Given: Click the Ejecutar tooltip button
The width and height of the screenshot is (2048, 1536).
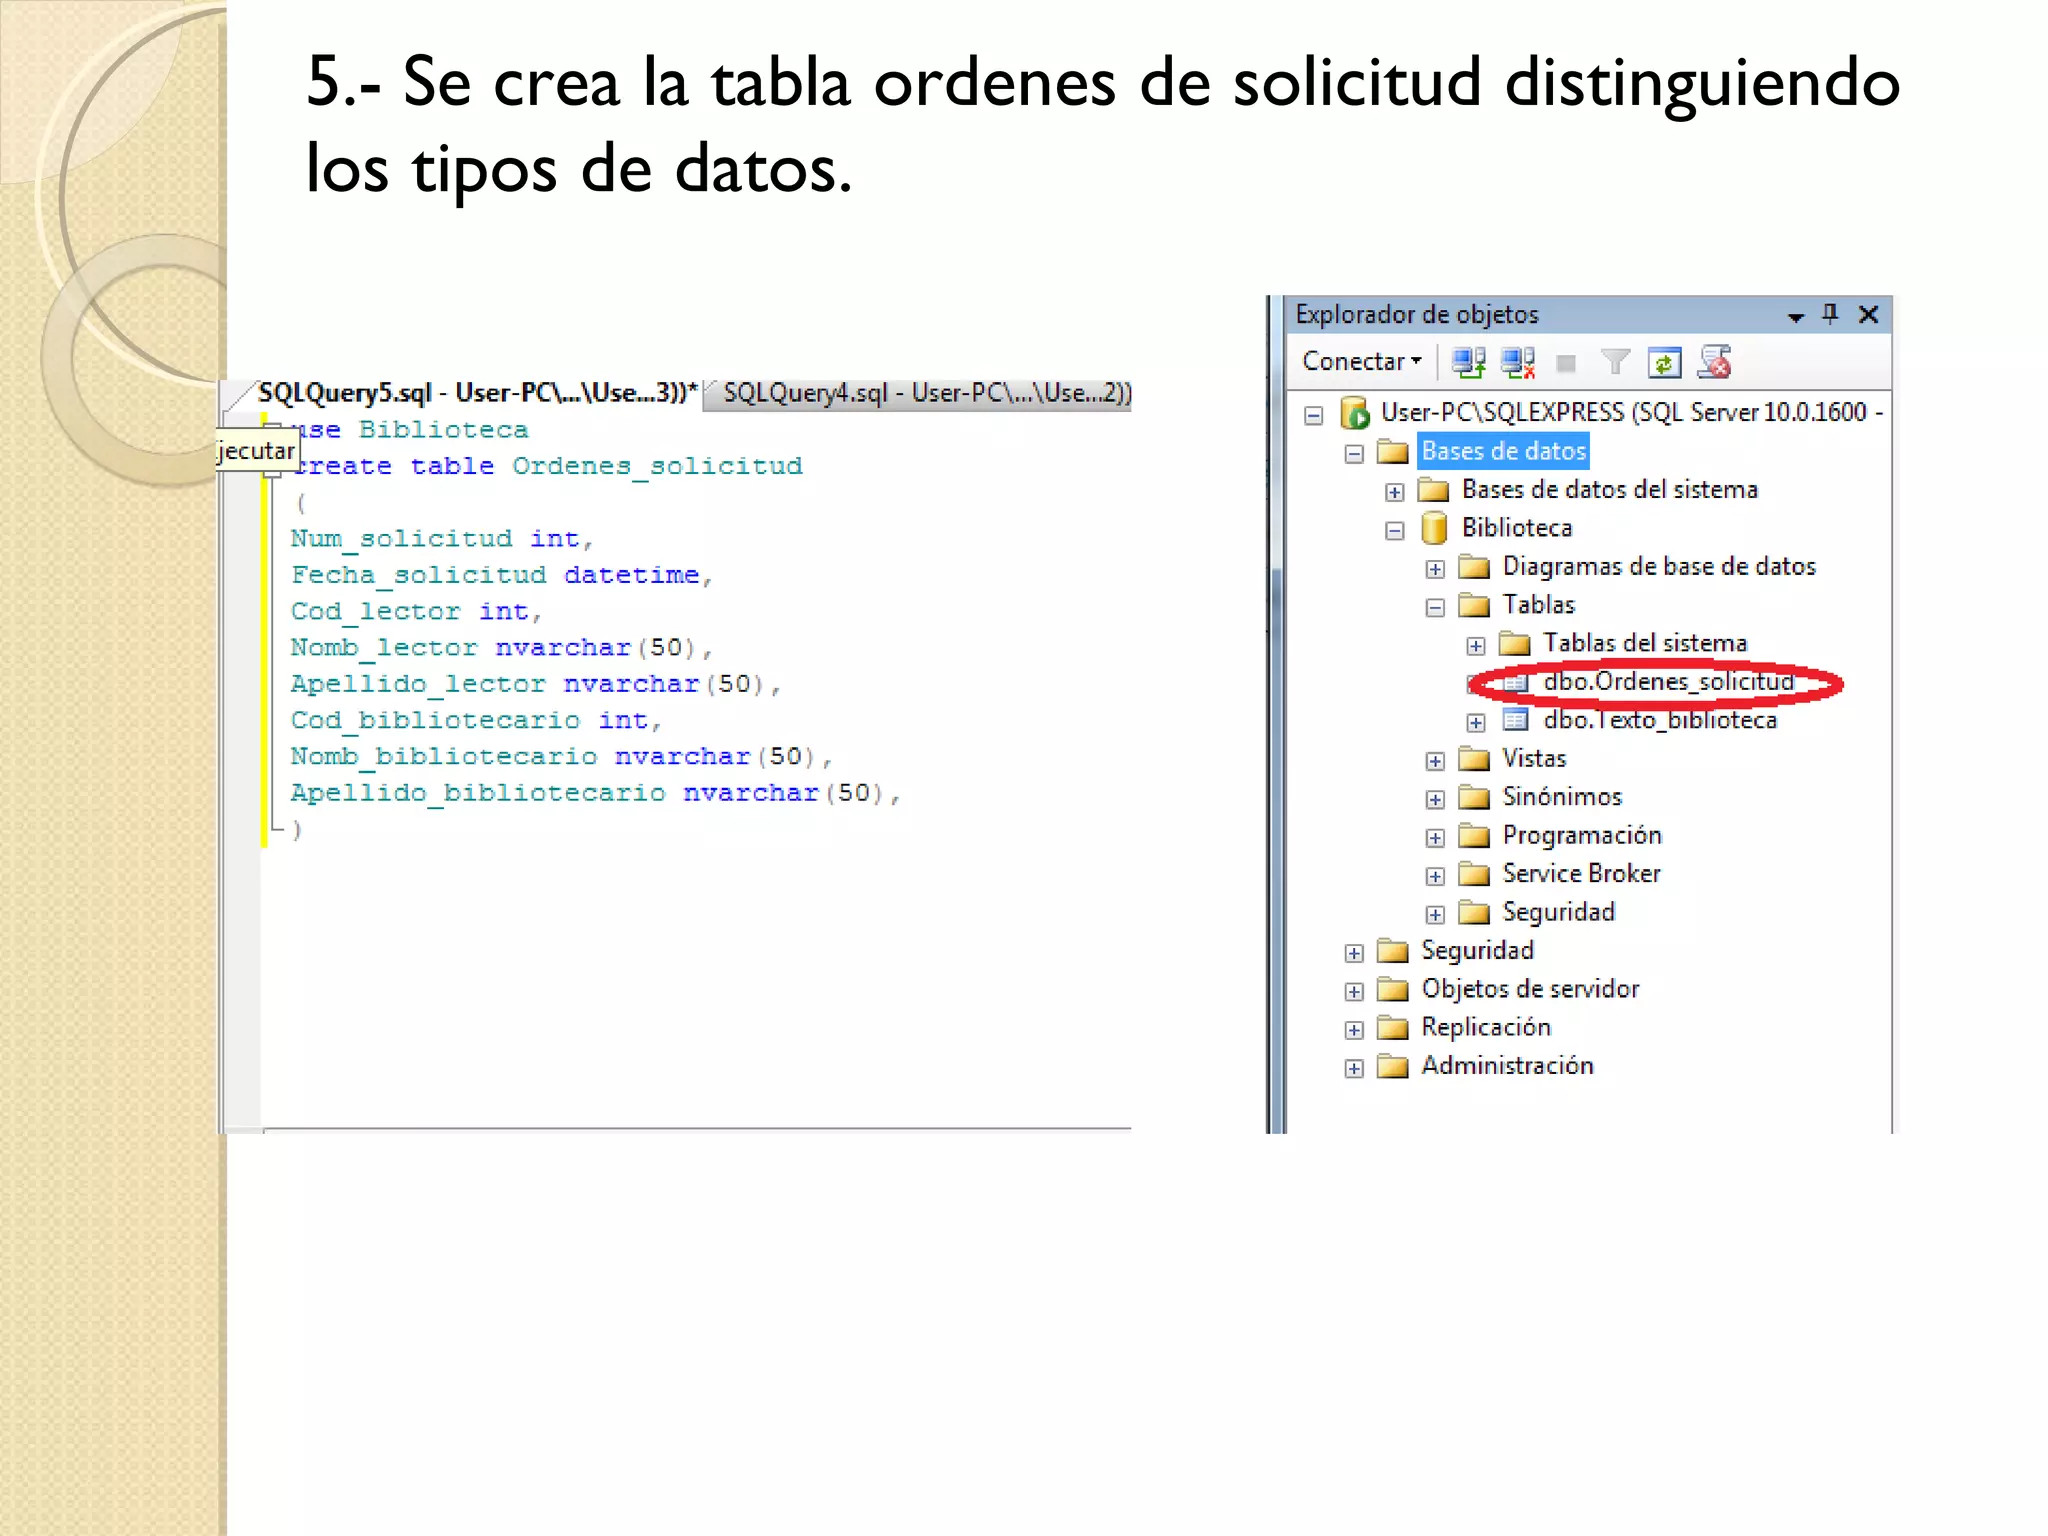Looking at the screenshot, I should pos(257,451).
